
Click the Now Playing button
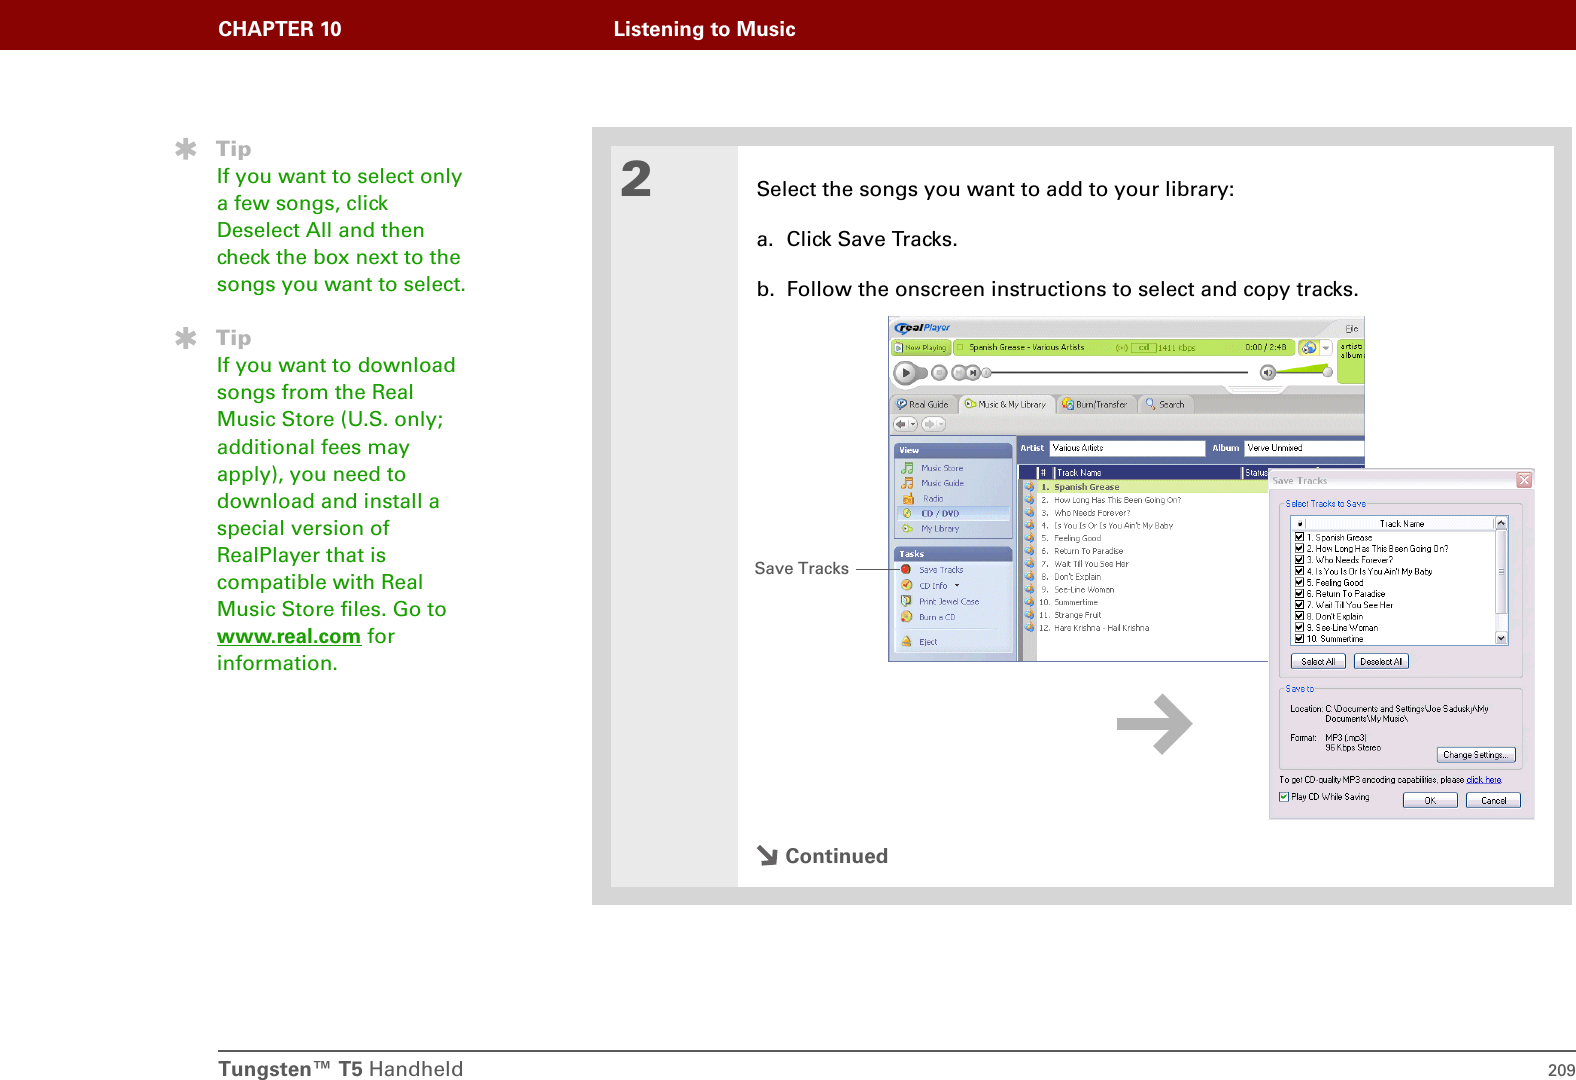(x=921, y=348)
